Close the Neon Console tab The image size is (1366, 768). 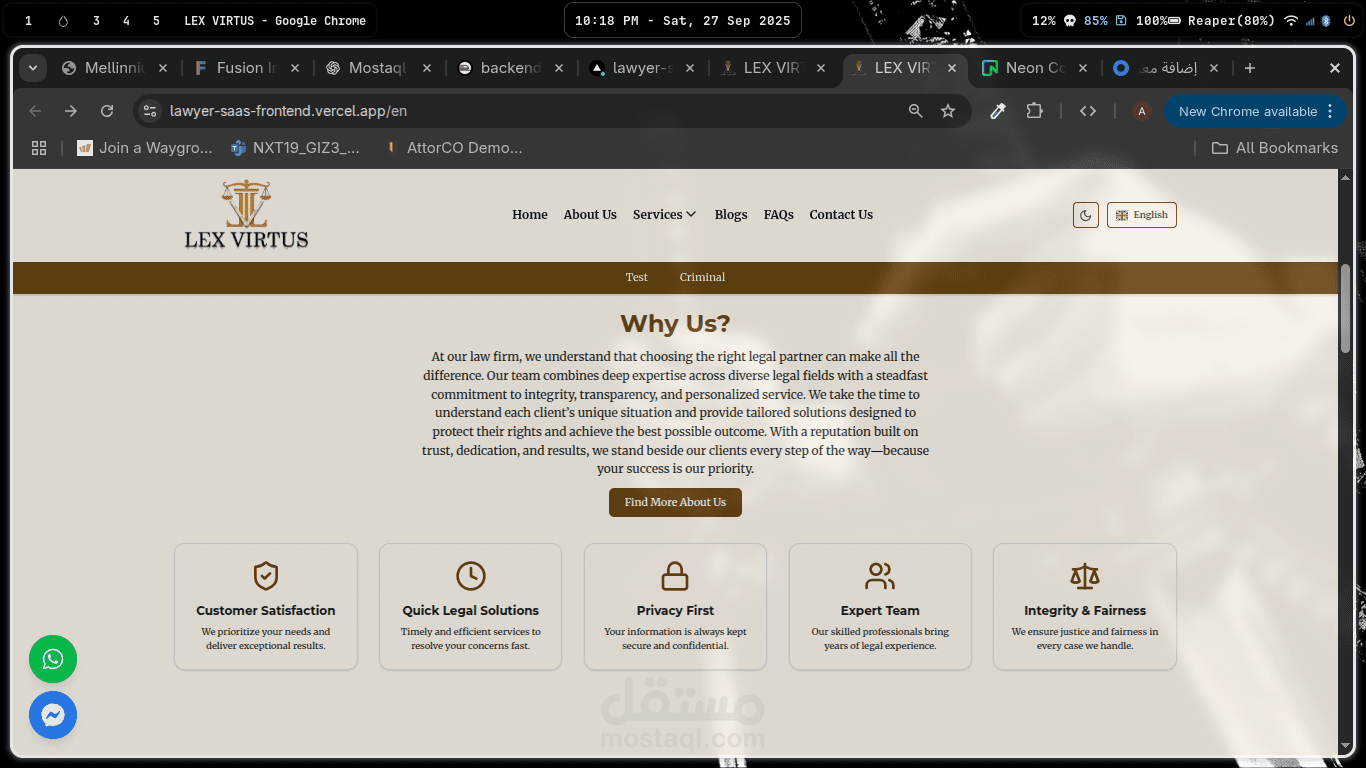(x=1084, y=68)
